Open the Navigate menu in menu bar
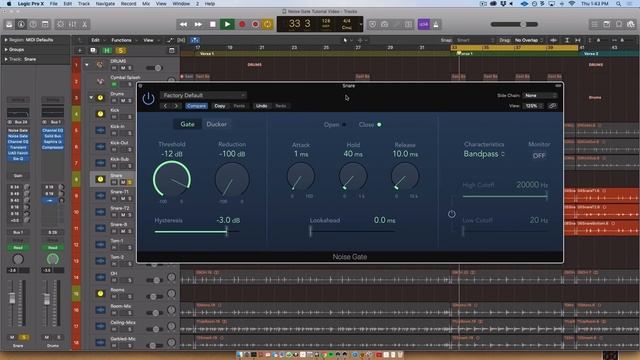Image resolution: width=640 pixels, height=360 pixels. [x=105, y=4]
